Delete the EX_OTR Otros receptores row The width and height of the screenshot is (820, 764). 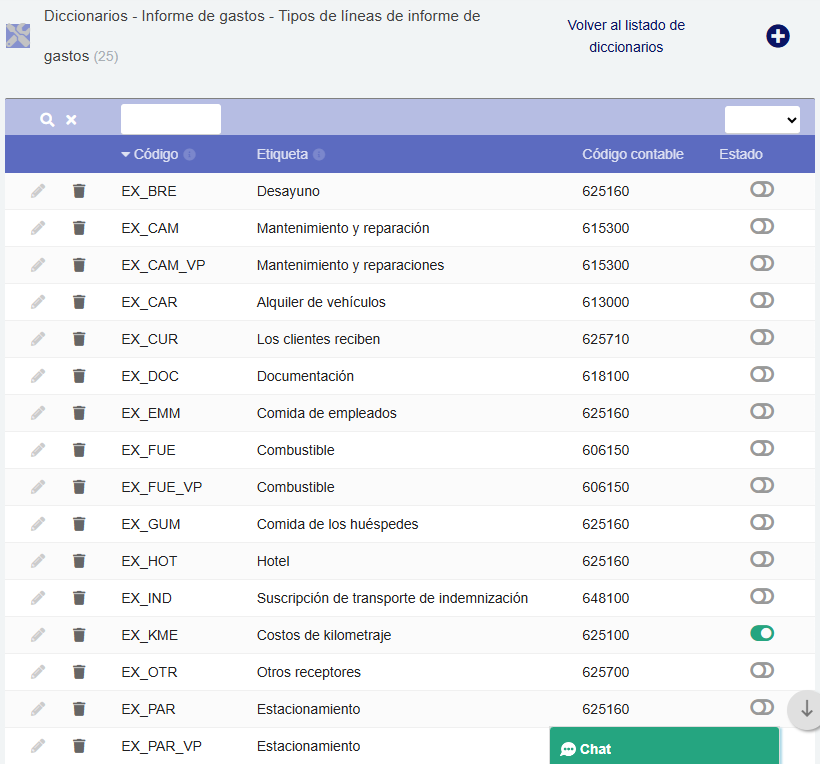coord(79,671)
